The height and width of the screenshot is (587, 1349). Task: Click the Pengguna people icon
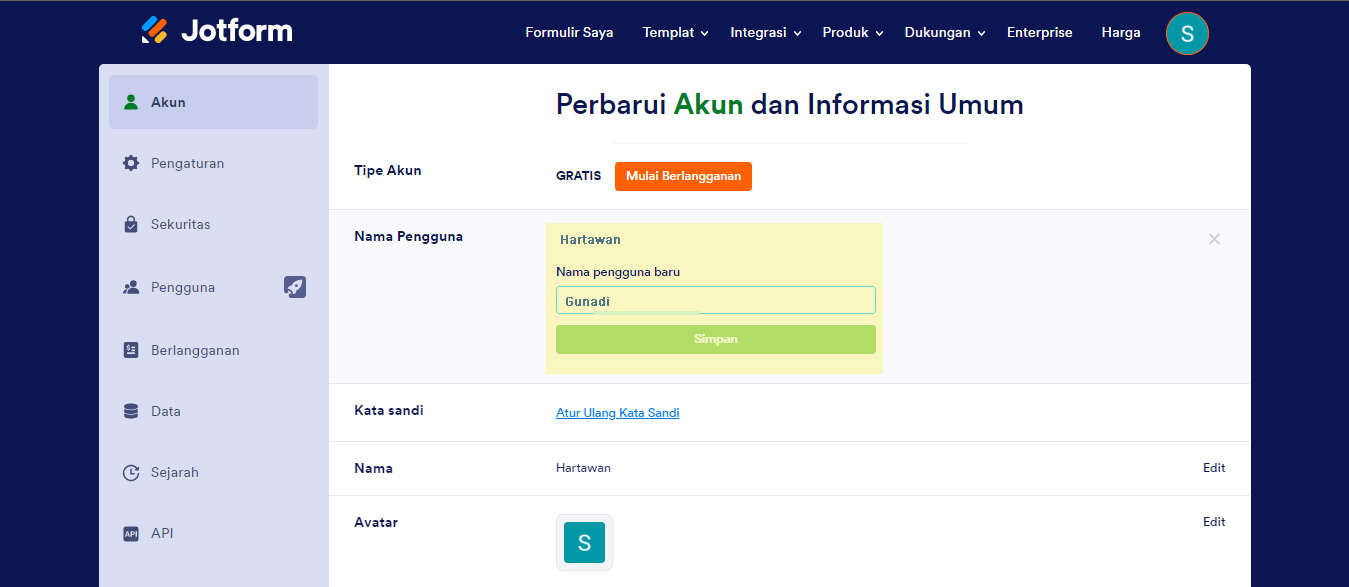[131, 287]
